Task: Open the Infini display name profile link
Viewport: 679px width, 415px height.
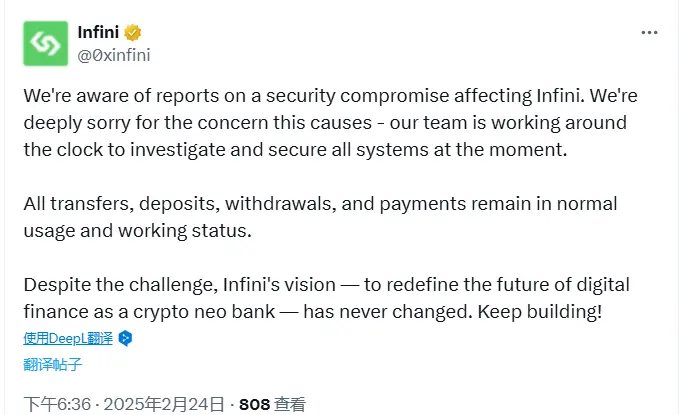Action: click(101, 31)
